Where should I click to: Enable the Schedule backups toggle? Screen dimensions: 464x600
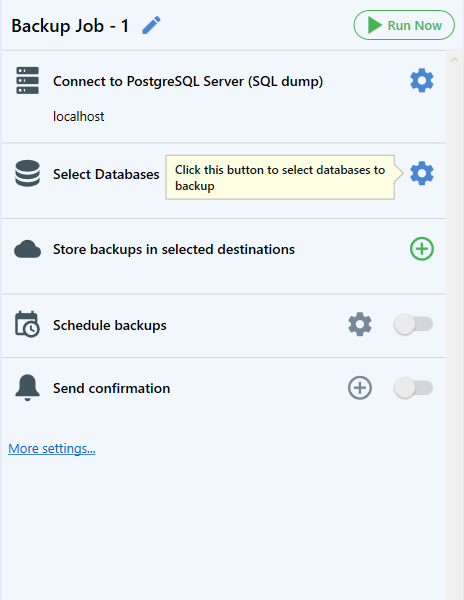414,324
